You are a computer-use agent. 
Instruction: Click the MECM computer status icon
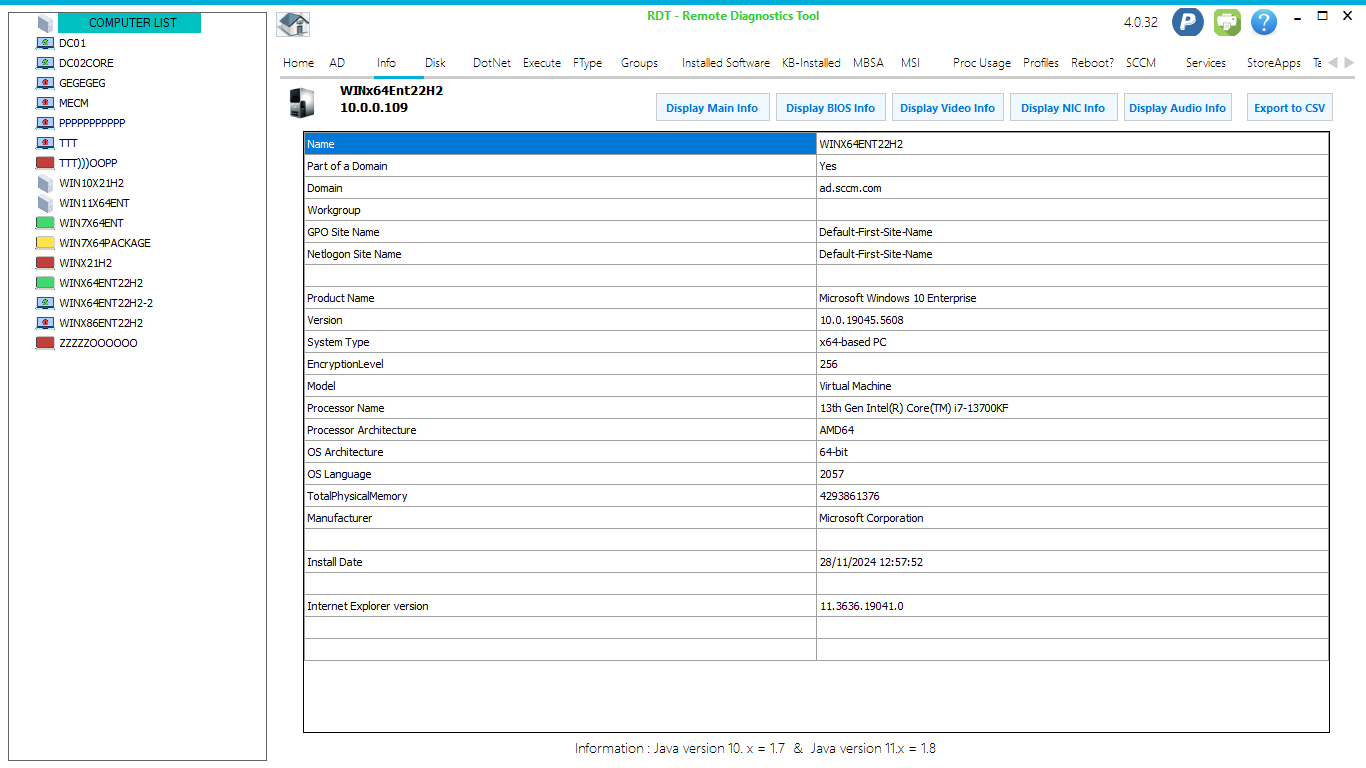pyautogui.click(x=45, y=103)
